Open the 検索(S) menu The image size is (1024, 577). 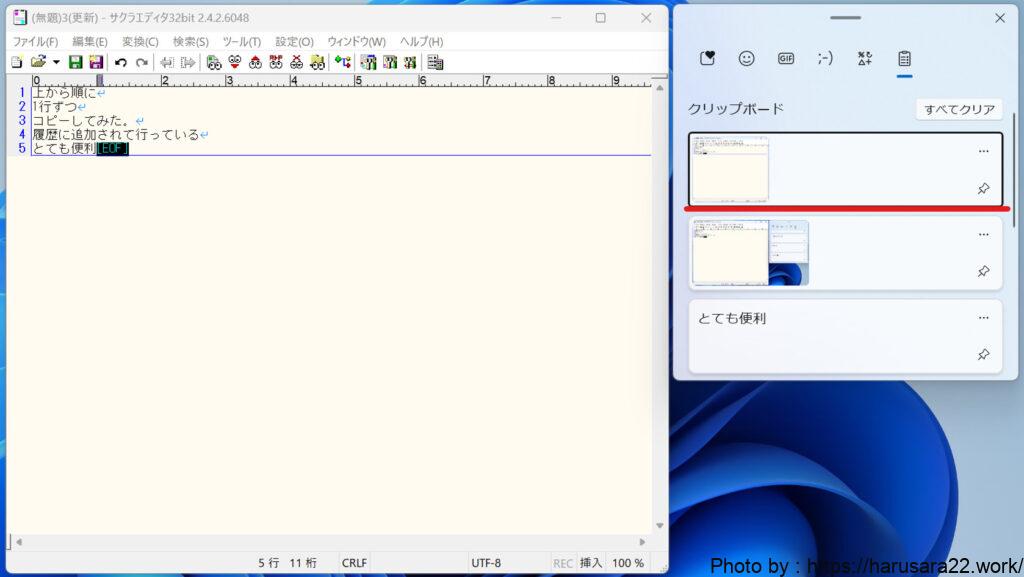[190, 41]
